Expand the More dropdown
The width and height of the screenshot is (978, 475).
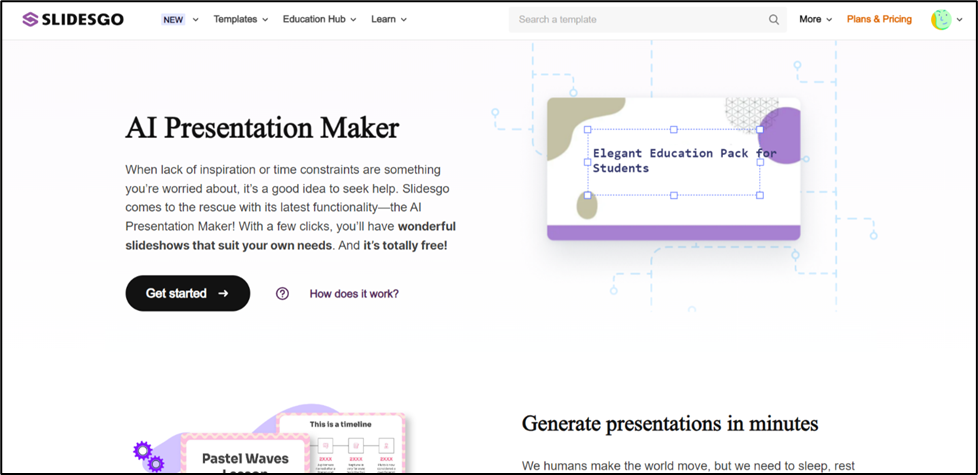click(x=816, y=19)
